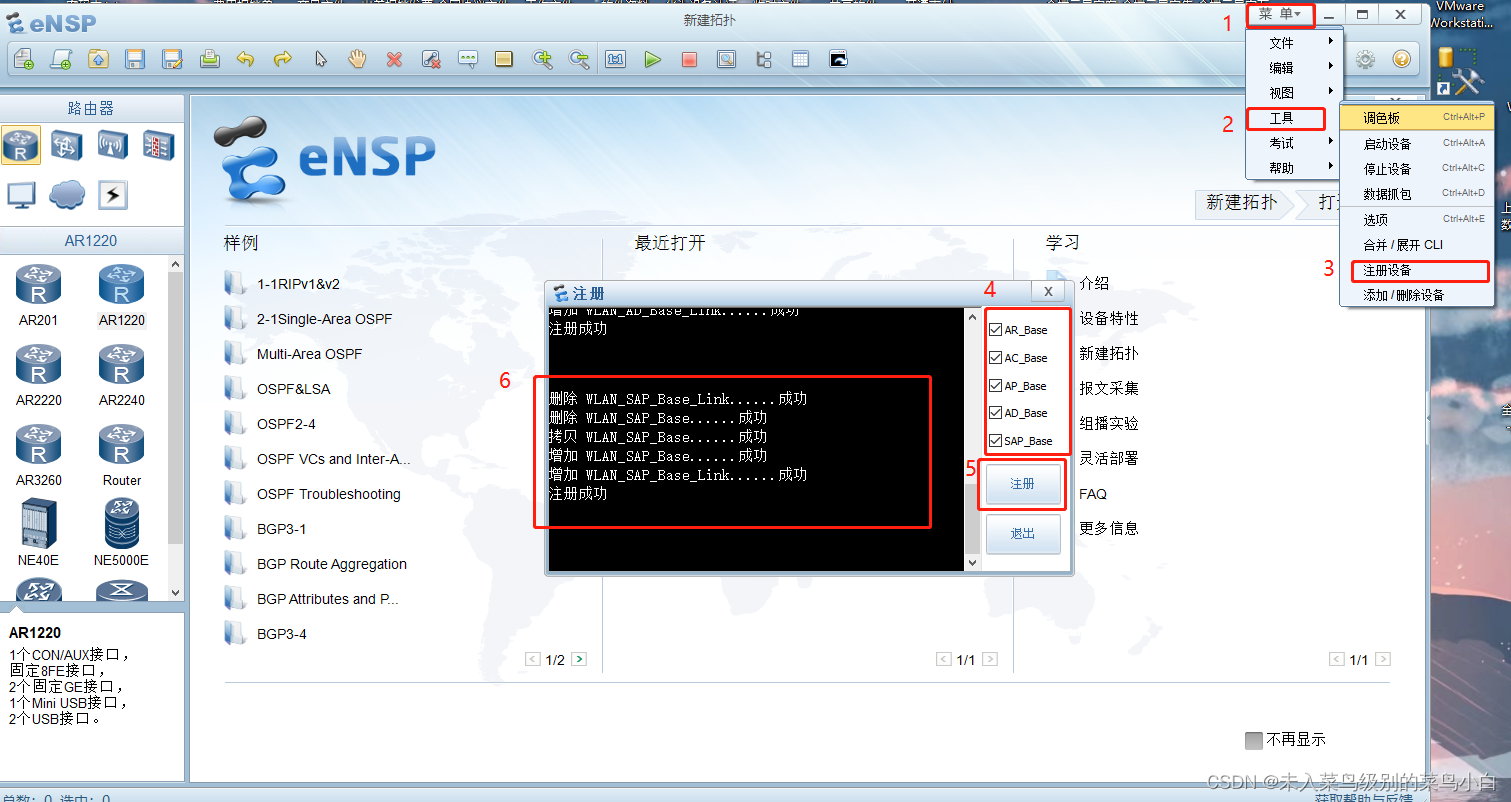Select the PC terminal category icon
This screenshot has width=1511, height=802.
pyautogui.click(x=21, y=194)
